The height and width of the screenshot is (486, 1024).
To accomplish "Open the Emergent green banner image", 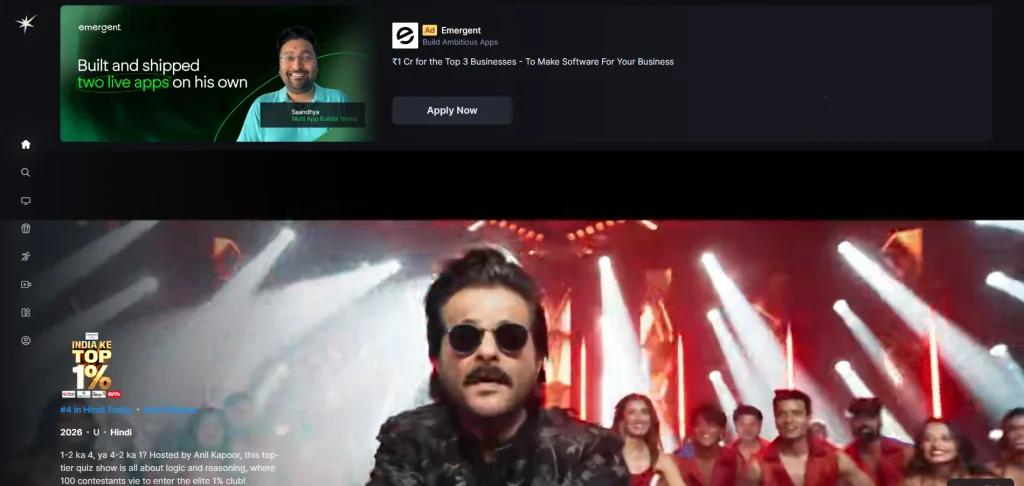I will 217,74.
